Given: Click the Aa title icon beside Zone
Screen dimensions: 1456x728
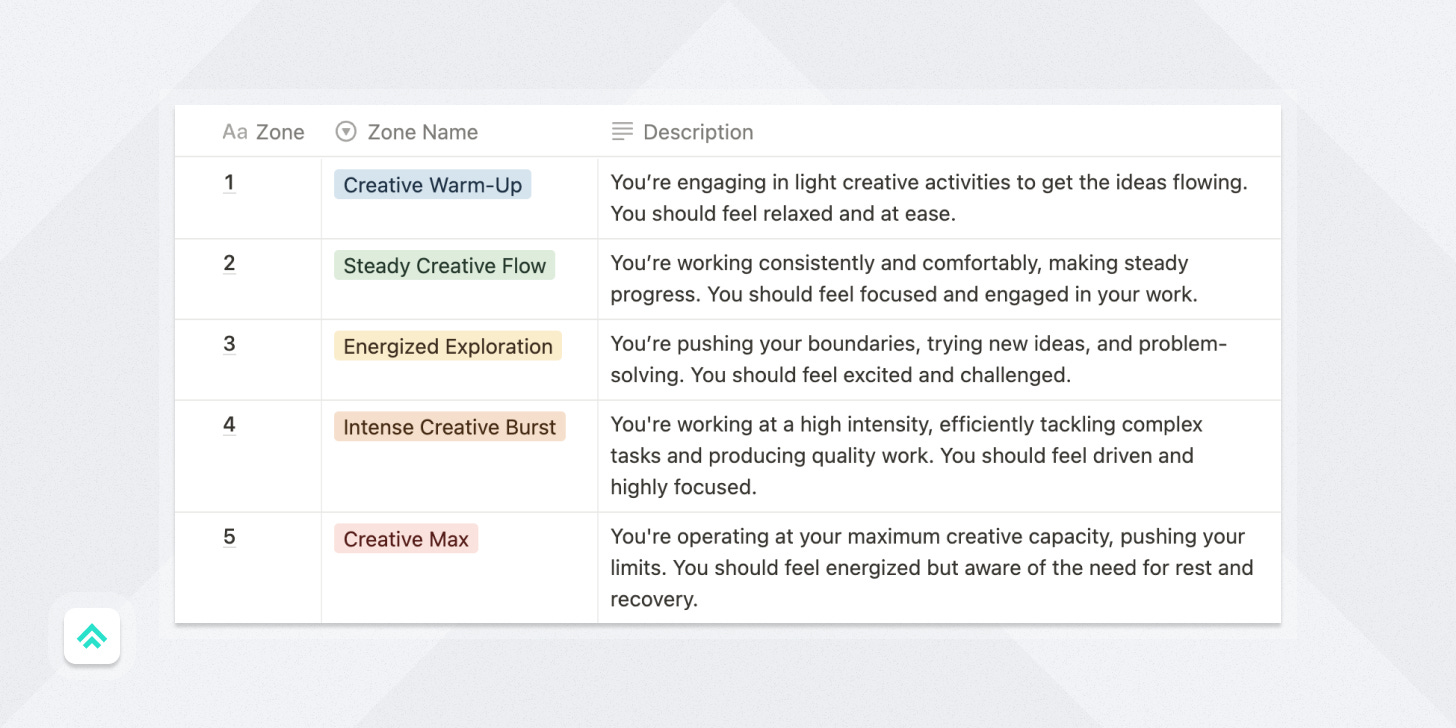Looking at the screenshot, I should click(235, 131).
